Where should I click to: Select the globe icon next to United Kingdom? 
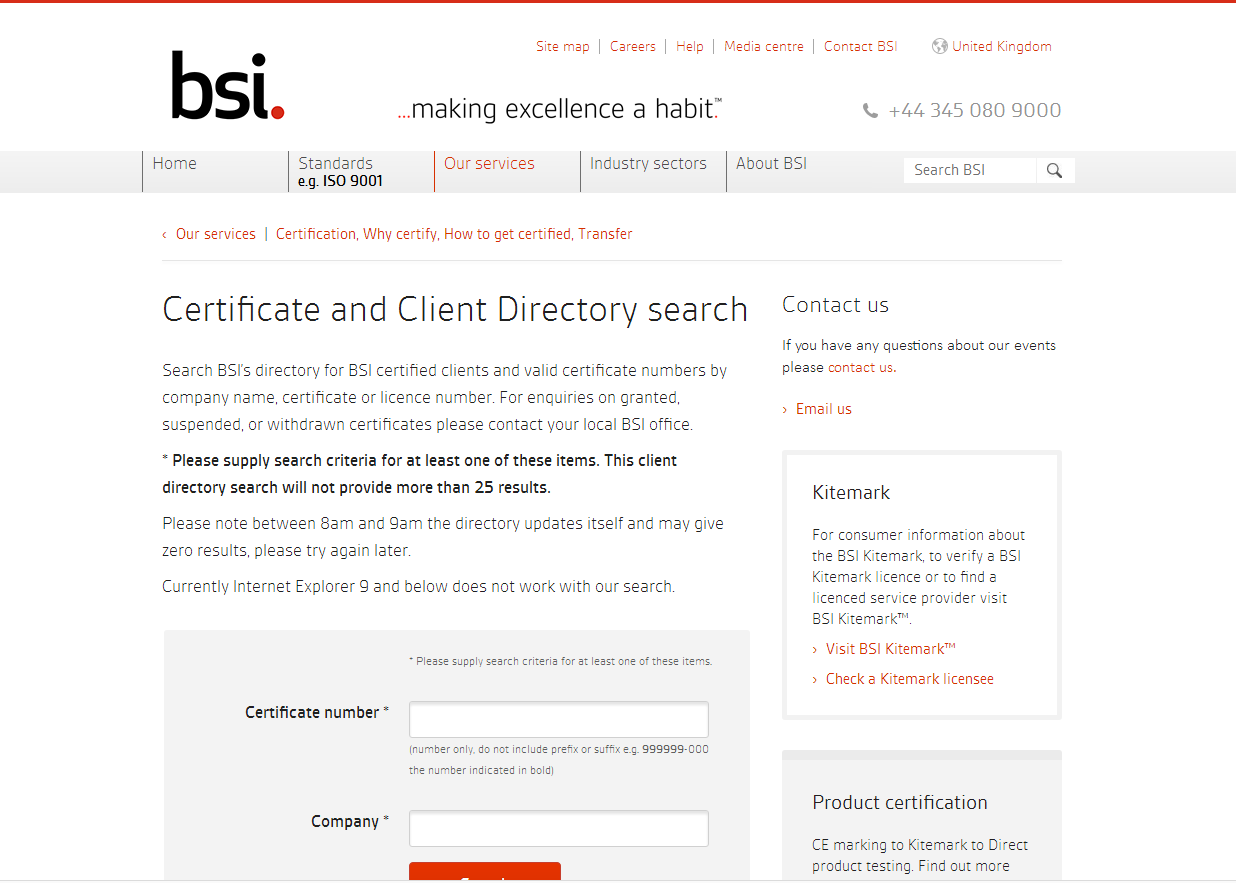tap(938, 46)
